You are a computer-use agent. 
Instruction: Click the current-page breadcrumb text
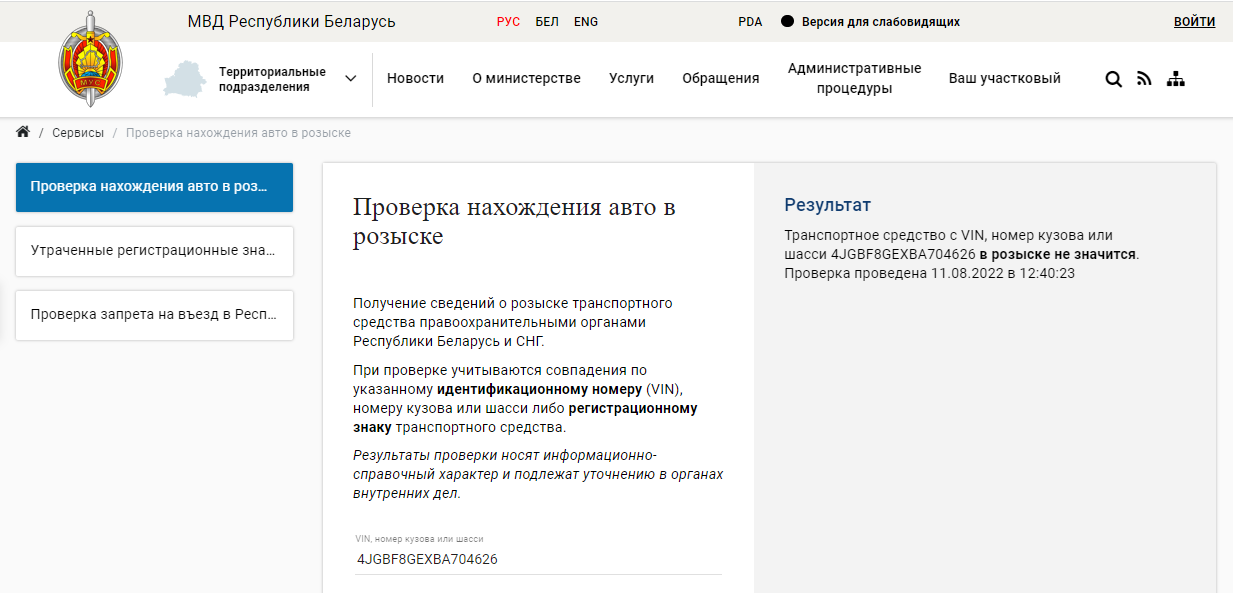click(x=238, y=133)
